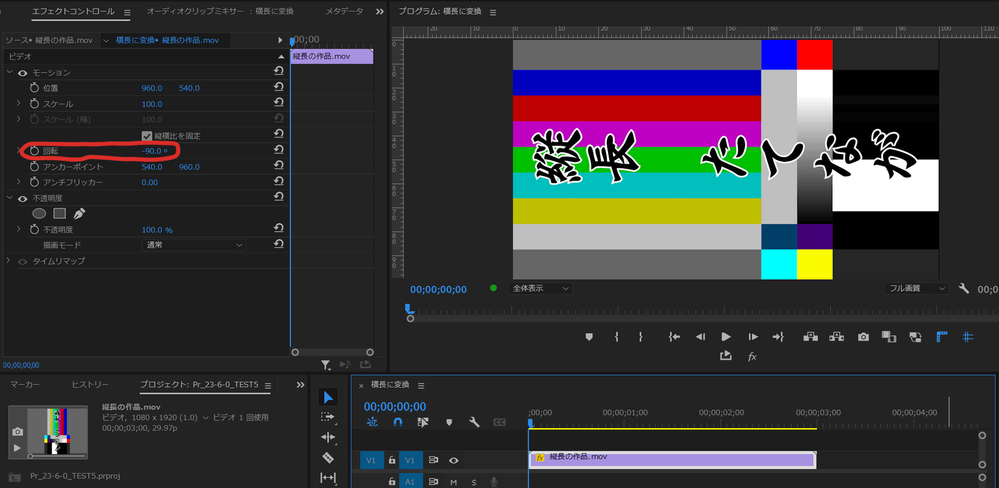Toggle the 縦横比を固定 checkbox
Image resolution: width=999 pixels, height=488 pixels.
147,135
